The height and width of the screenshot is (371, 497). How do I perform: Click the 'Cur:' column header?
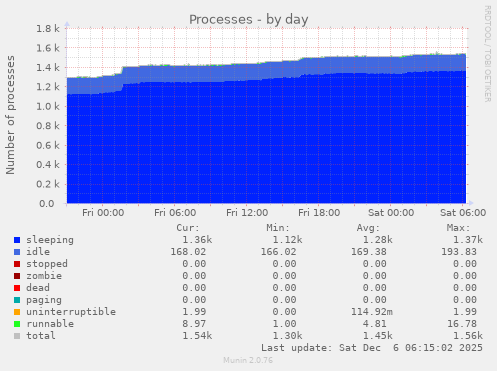[188, 228]
